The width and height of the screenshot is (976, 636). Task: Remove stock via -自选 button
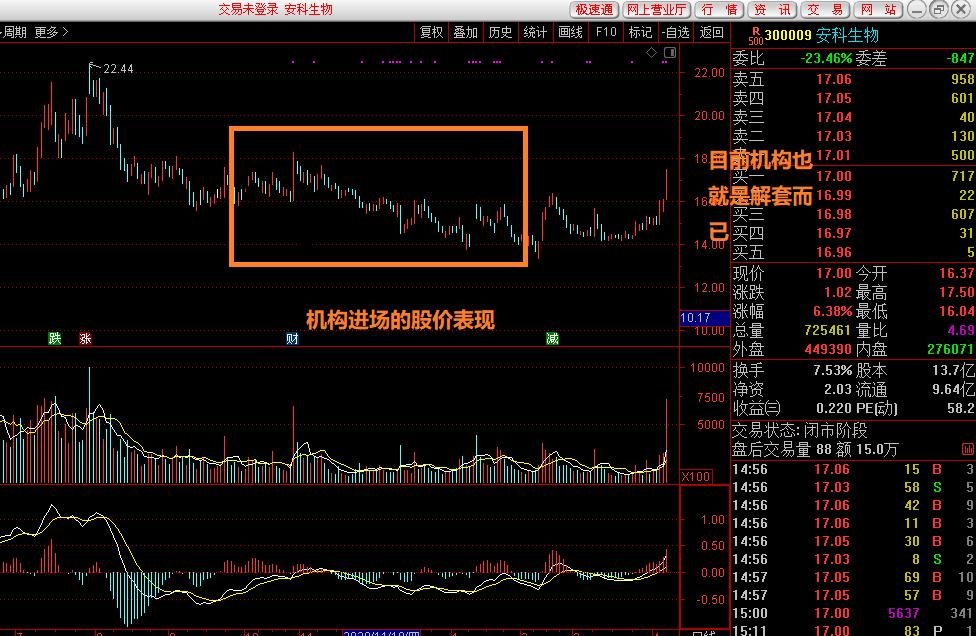coord(676,32)
